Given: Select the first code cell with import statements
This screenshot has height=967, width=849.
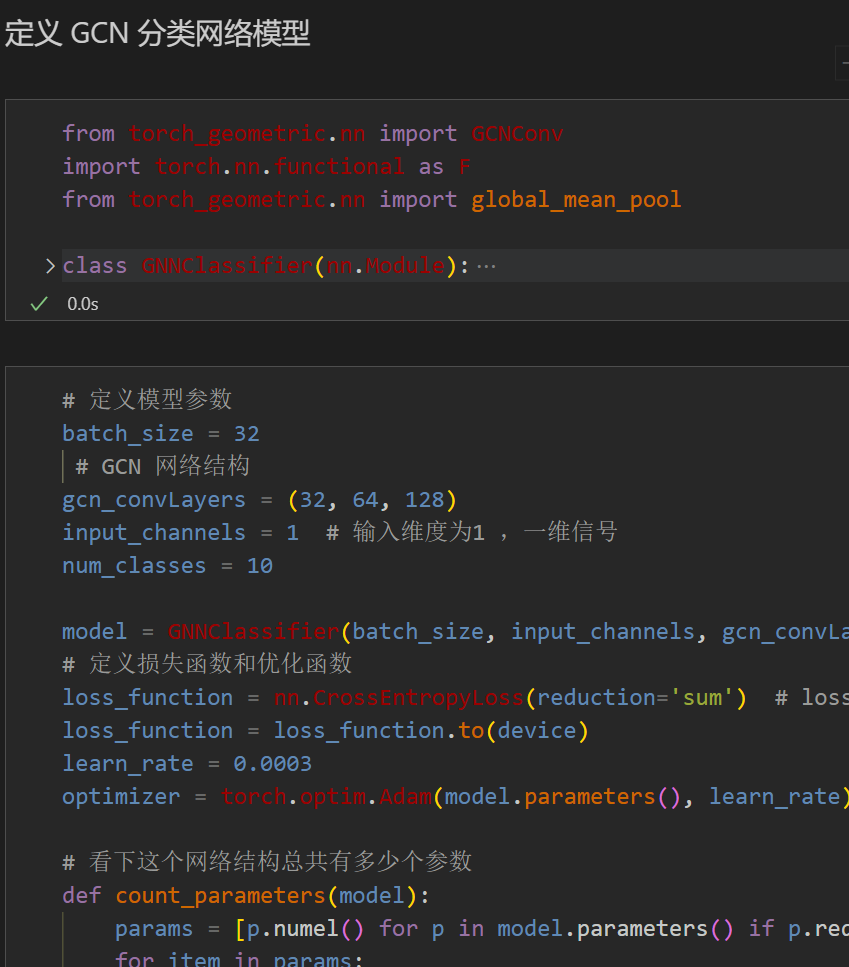Looking at the screenshot, I should [400, 165].
